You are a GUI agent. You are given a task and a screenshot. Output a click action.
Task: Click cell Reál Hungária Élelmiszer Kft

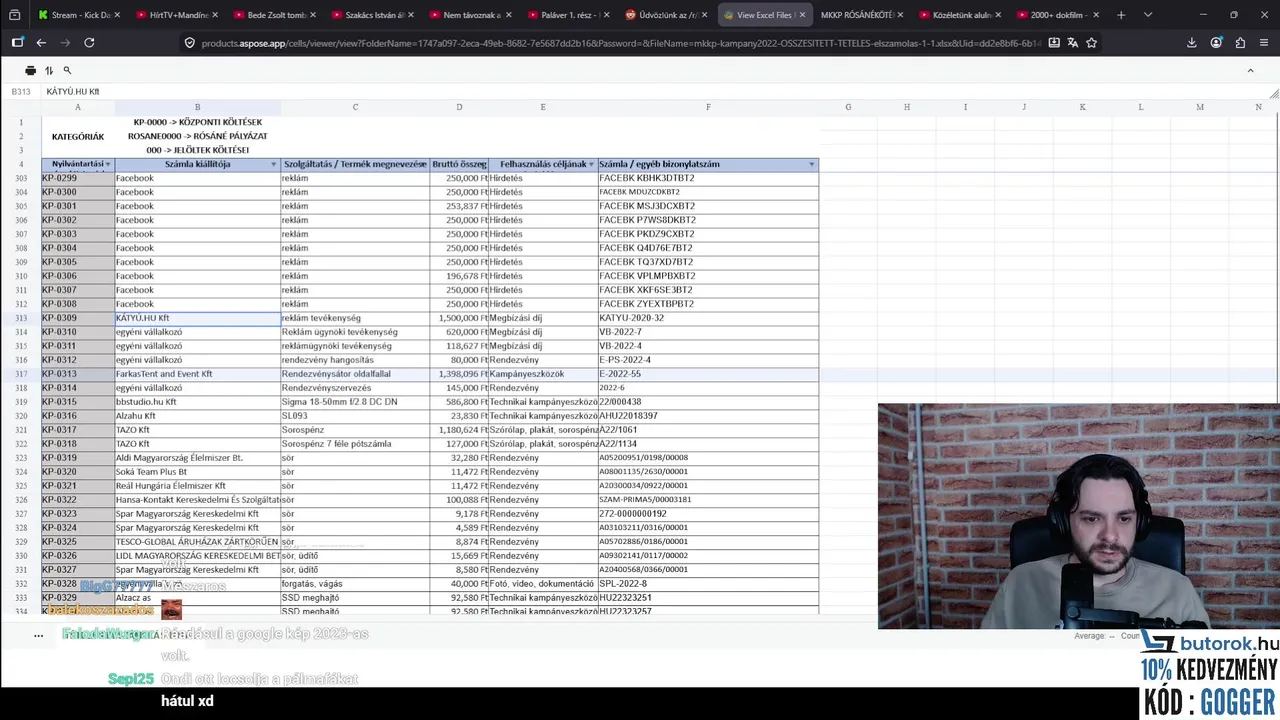[197, 486]
